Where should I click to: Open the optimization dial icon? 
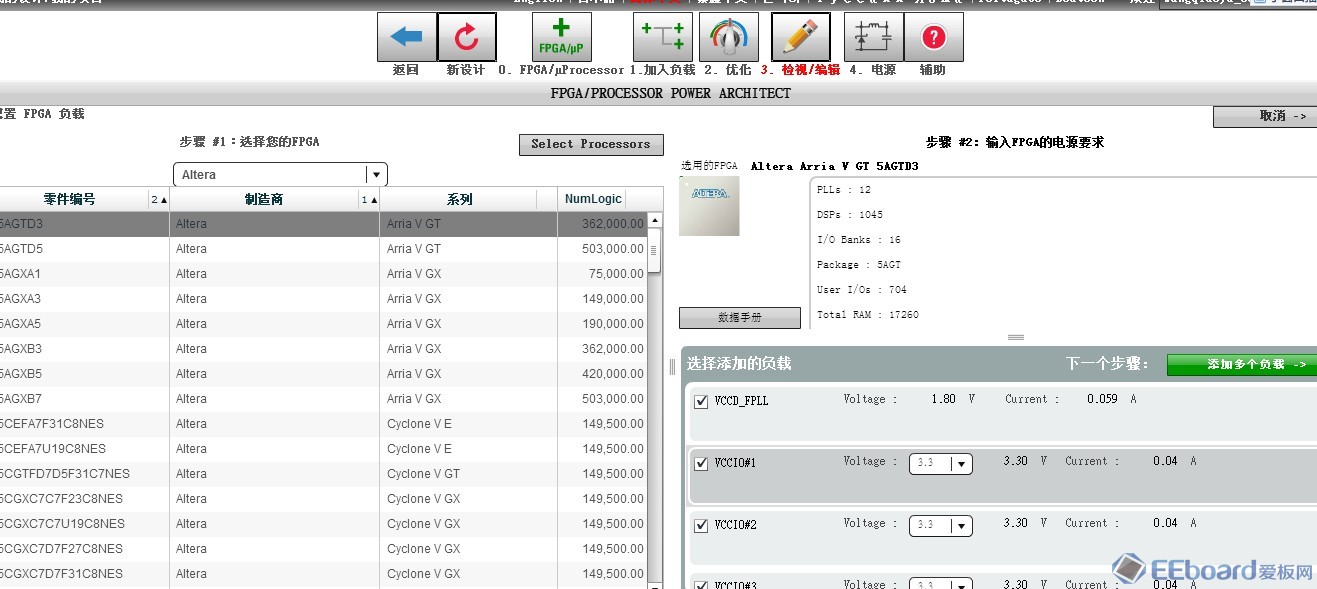point(728,37)
